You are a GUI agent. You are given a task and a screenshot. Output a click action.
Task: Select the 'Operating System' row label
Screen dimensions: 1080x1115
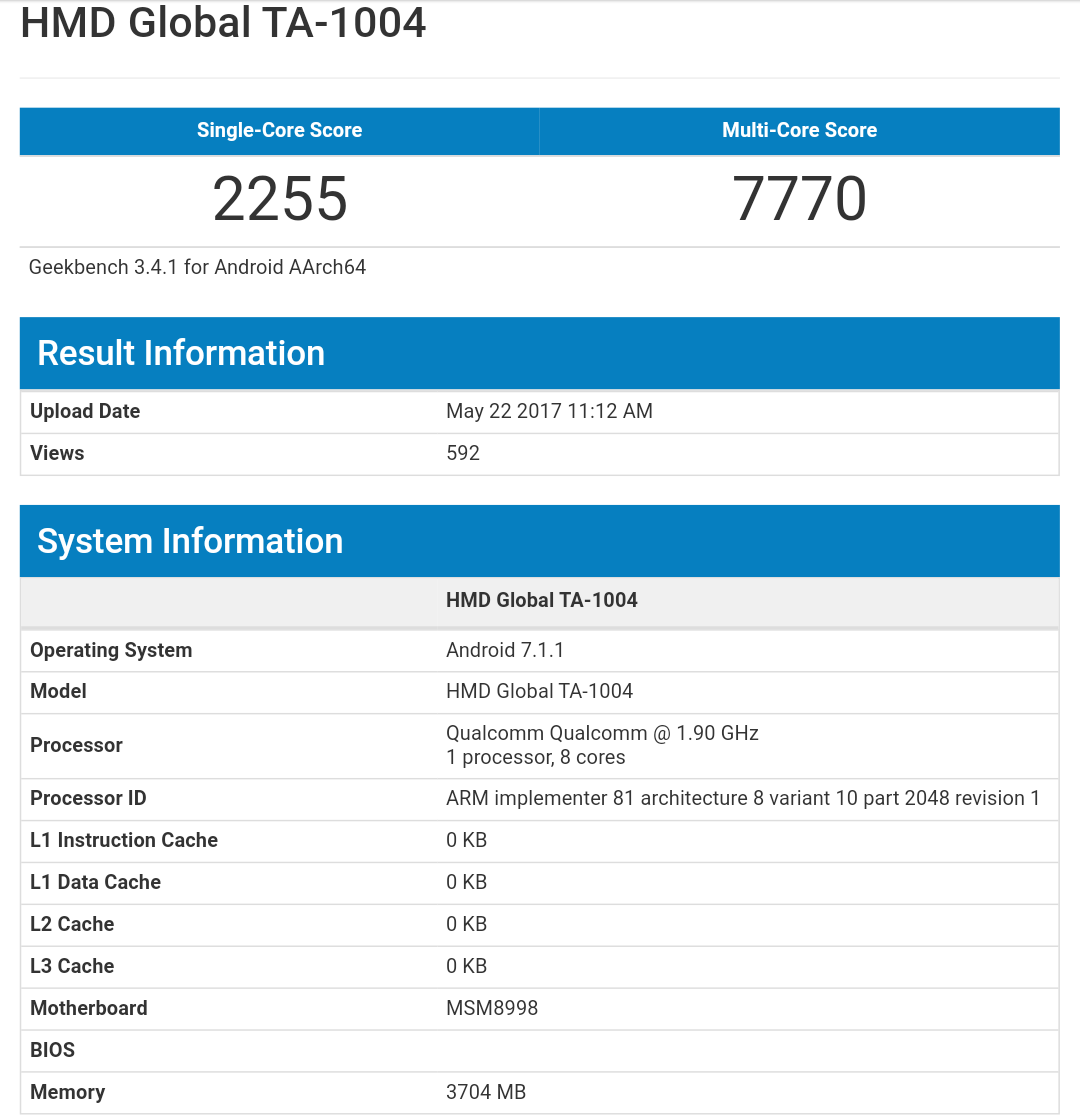click(x=111, y=650)
